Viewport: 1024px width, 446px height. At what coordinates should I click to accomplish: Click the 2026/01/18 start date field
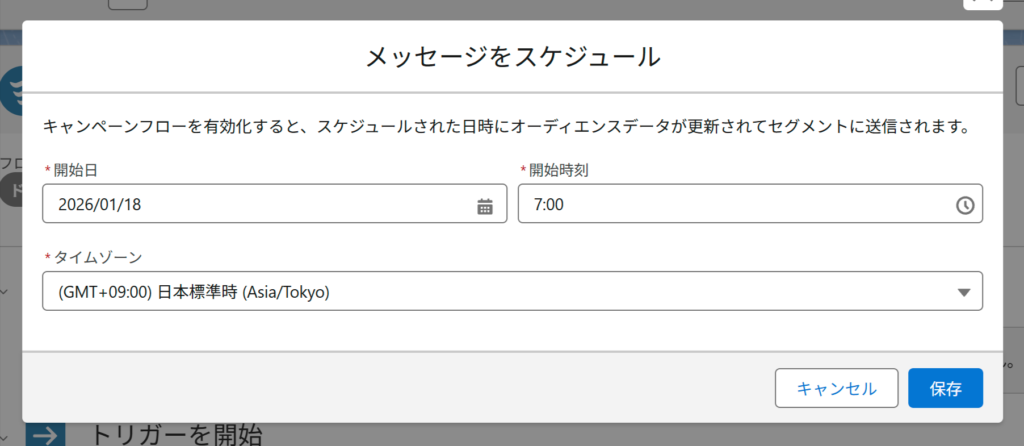[x=275, y=204]
